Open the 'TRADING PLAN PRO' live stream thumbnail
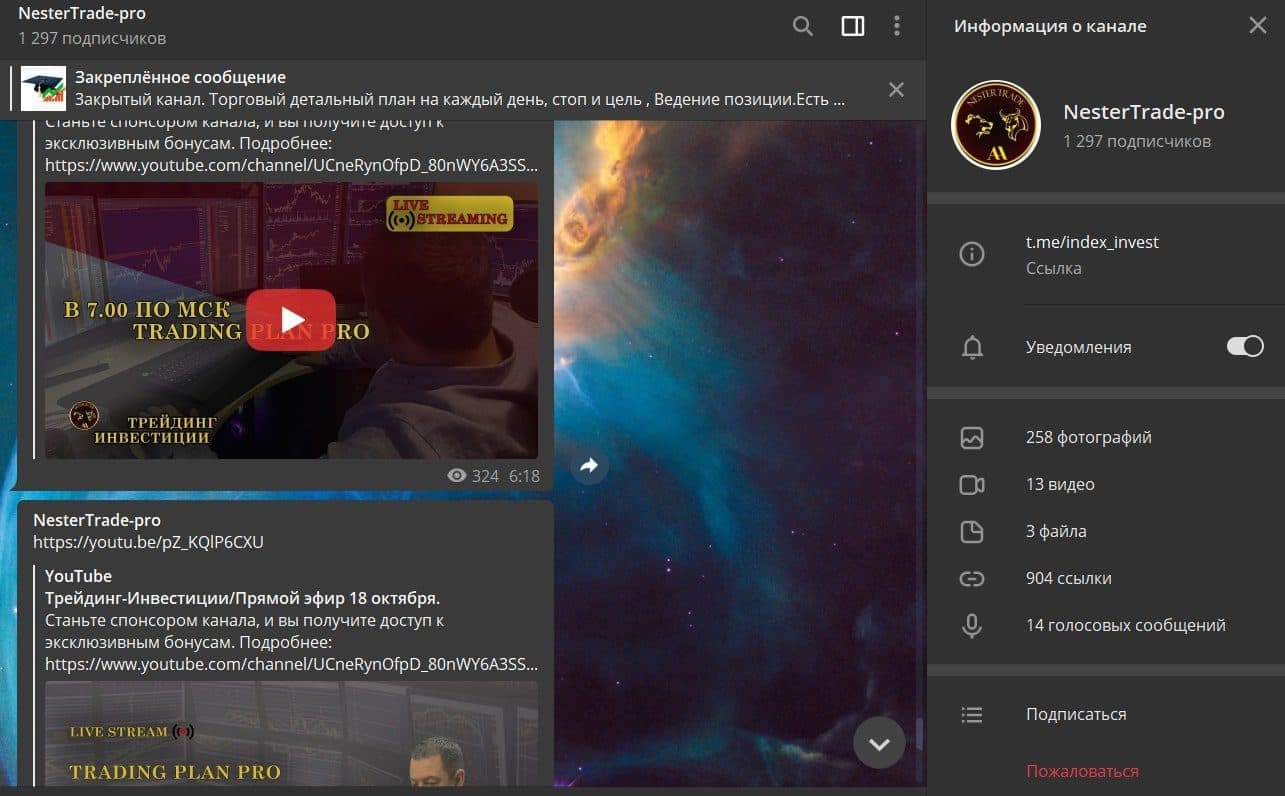1285x796 pixels. click(291, 733)
